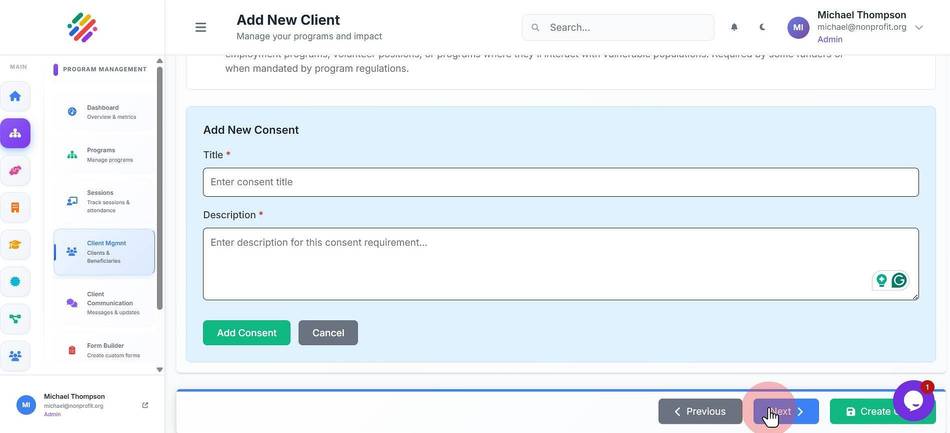950x433 pixels.
Task: Go to Sessions in sidebar
Action: 104,201
